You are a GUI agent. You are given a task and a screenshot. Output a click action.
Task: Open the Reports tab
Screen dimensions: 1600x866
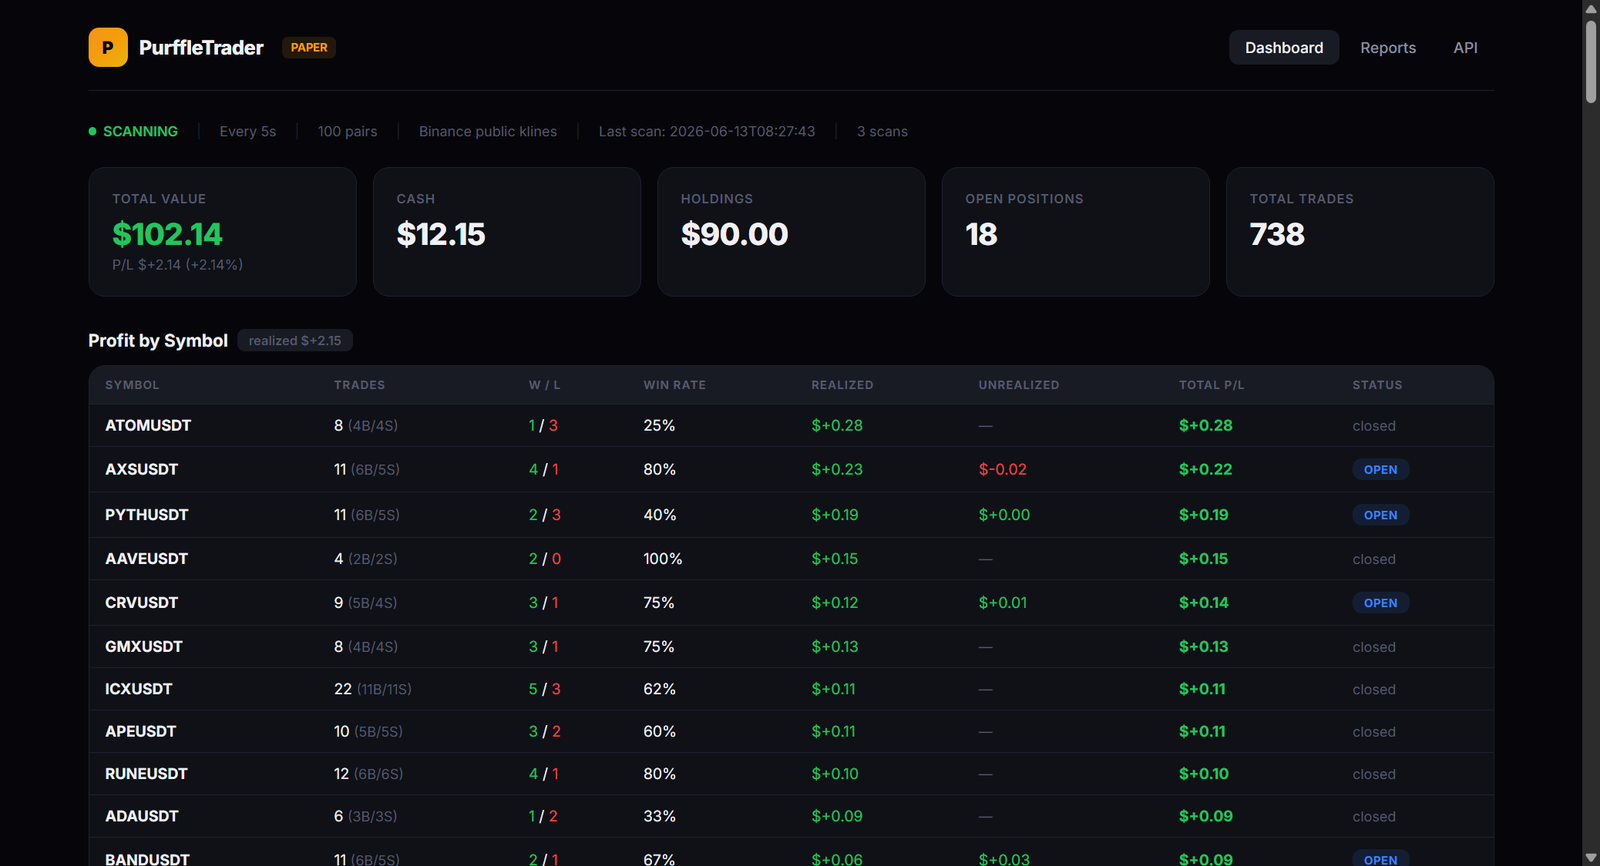[1388, 47]
